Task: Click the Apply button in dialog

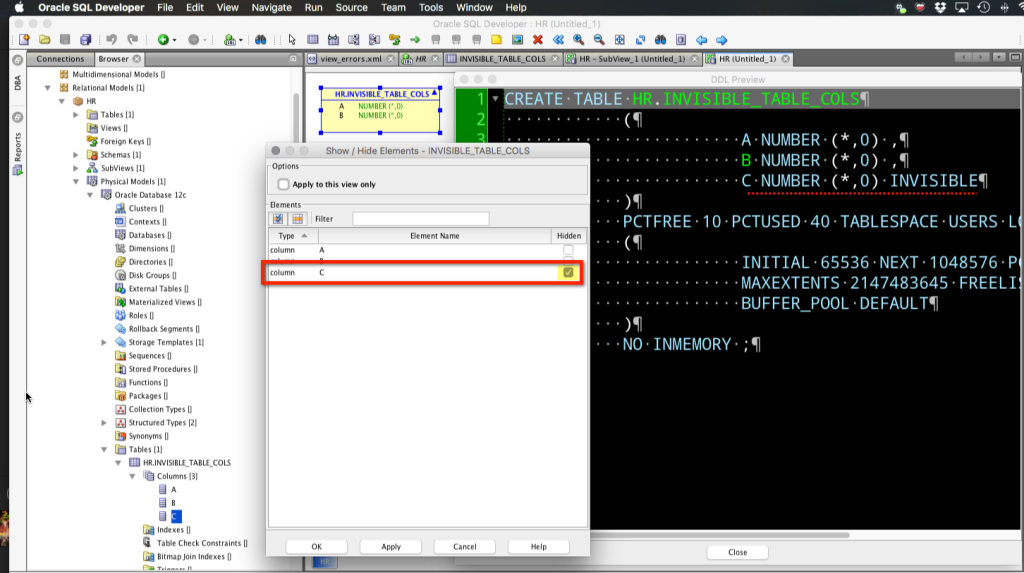Action: [x=391, y=547]
